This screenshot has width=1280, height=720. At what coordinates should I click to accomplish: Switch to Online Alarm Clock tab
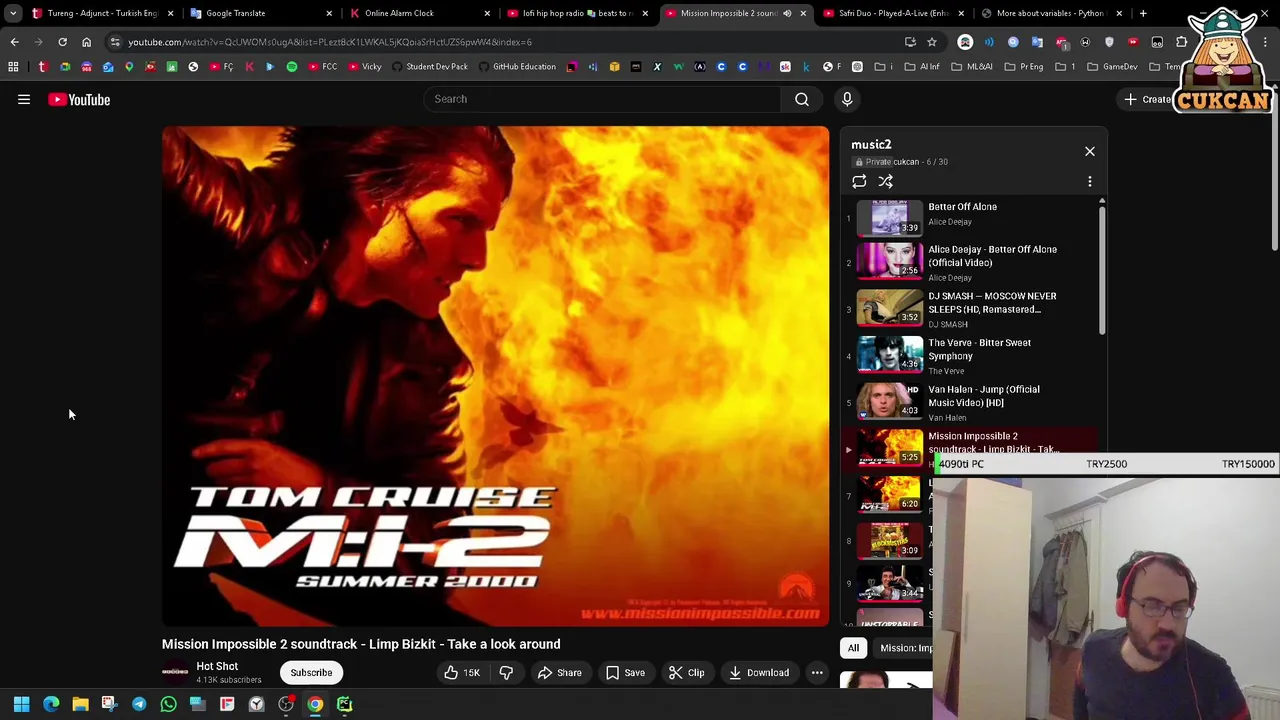click(418, 13)
